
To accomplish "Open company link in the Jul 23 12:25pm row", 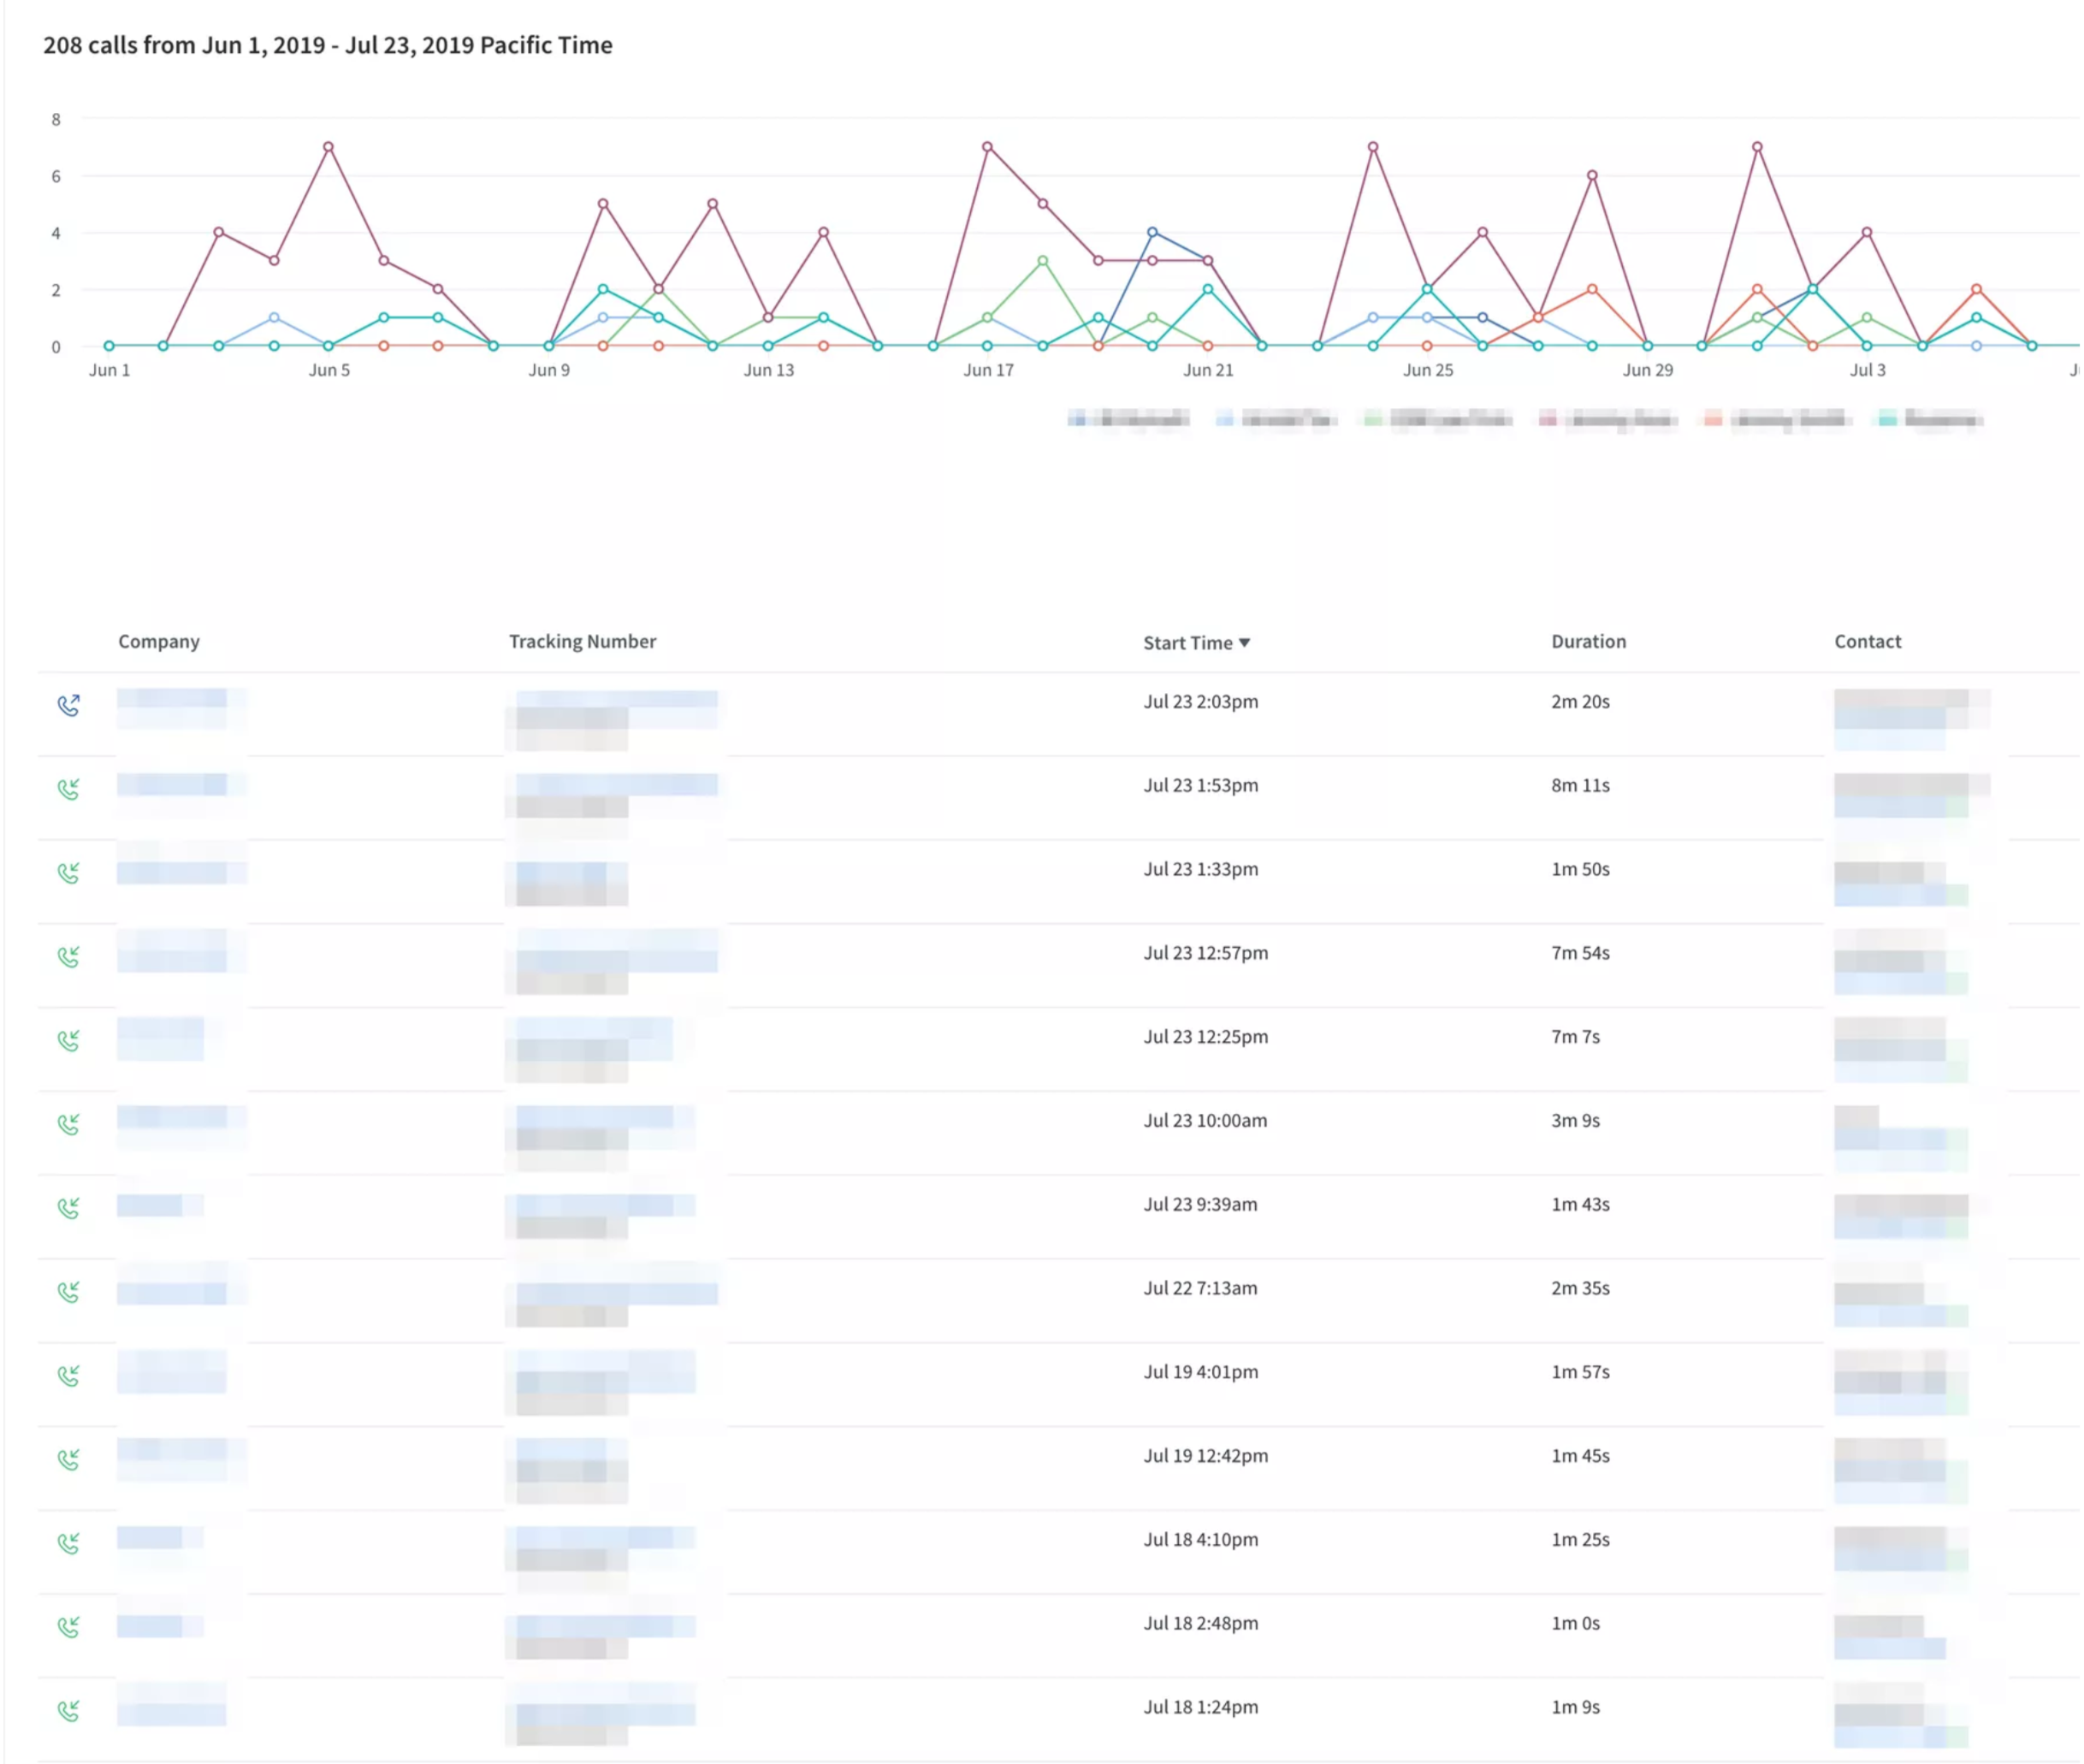I will click(161, 1030).
